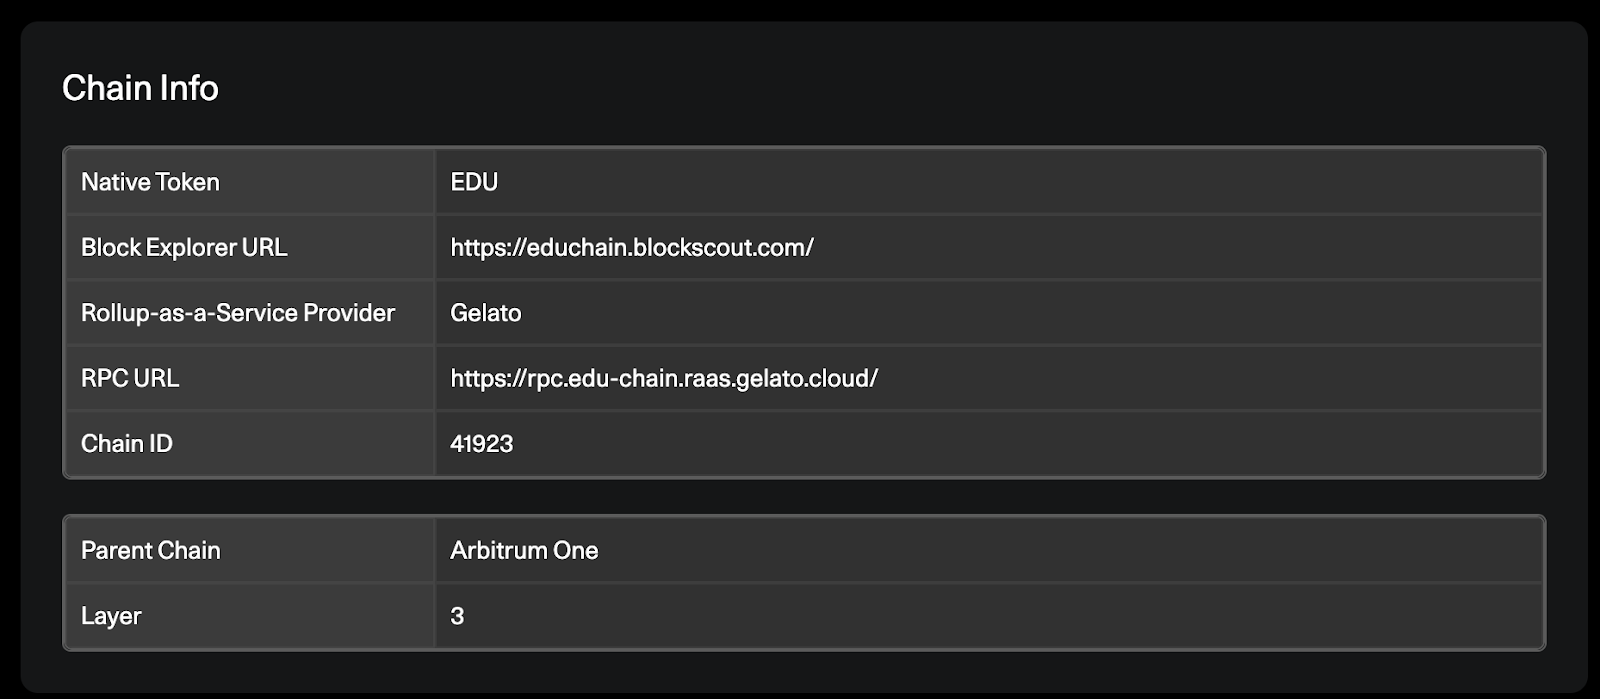Select the Gelato provider value
Image resolution: width=1600 pixels, height=699 pixels.
tap(486, 313)
